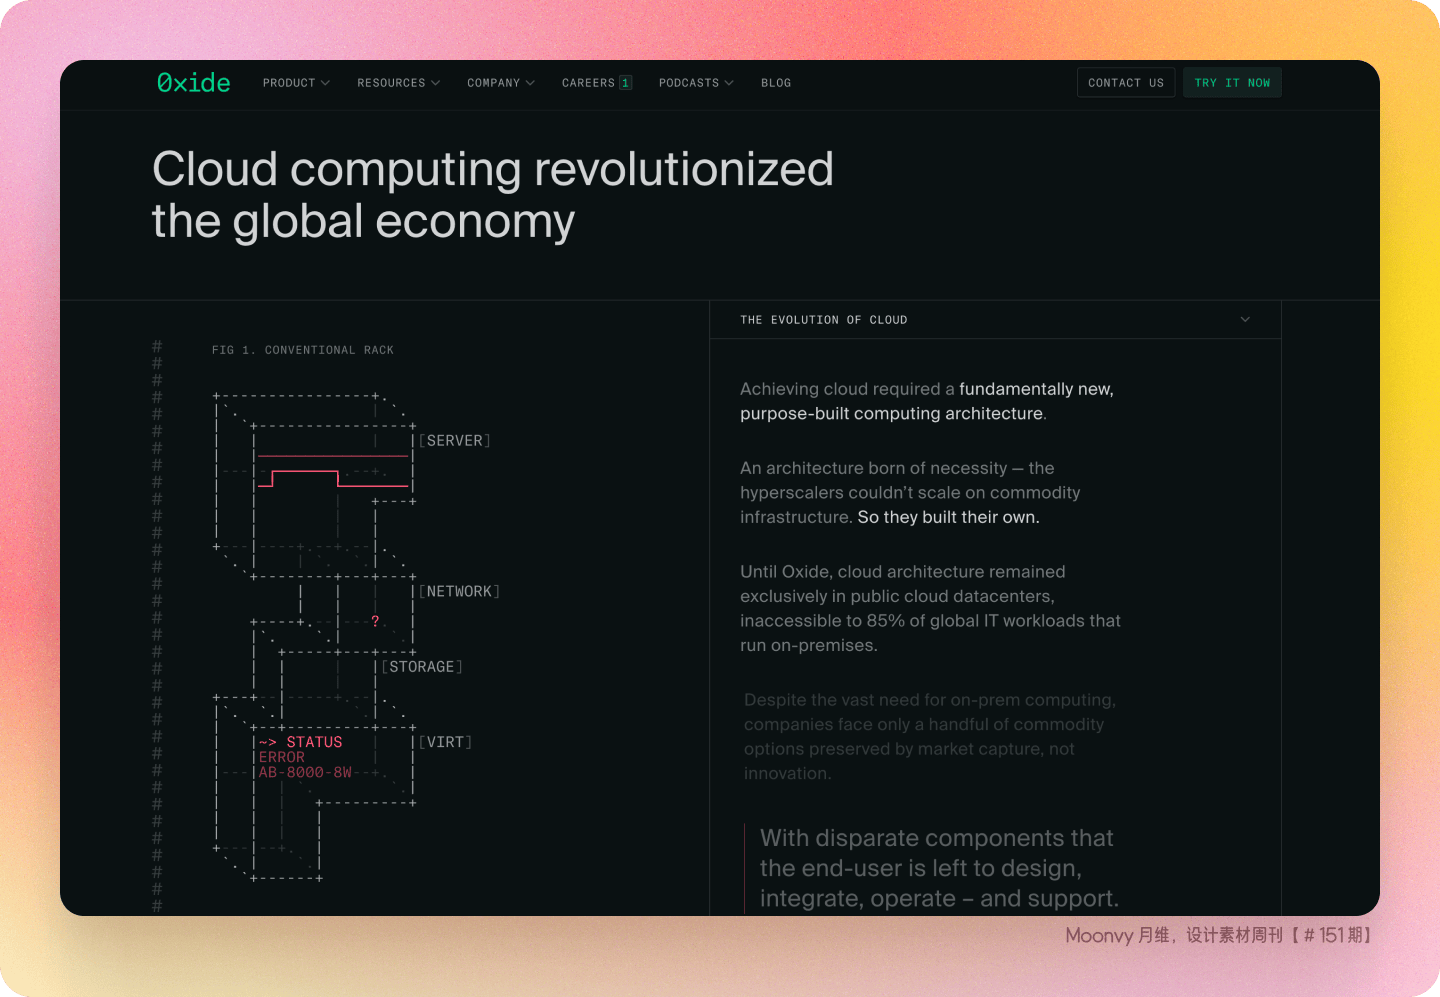Expand the Resources nav menu

(398, 83)
